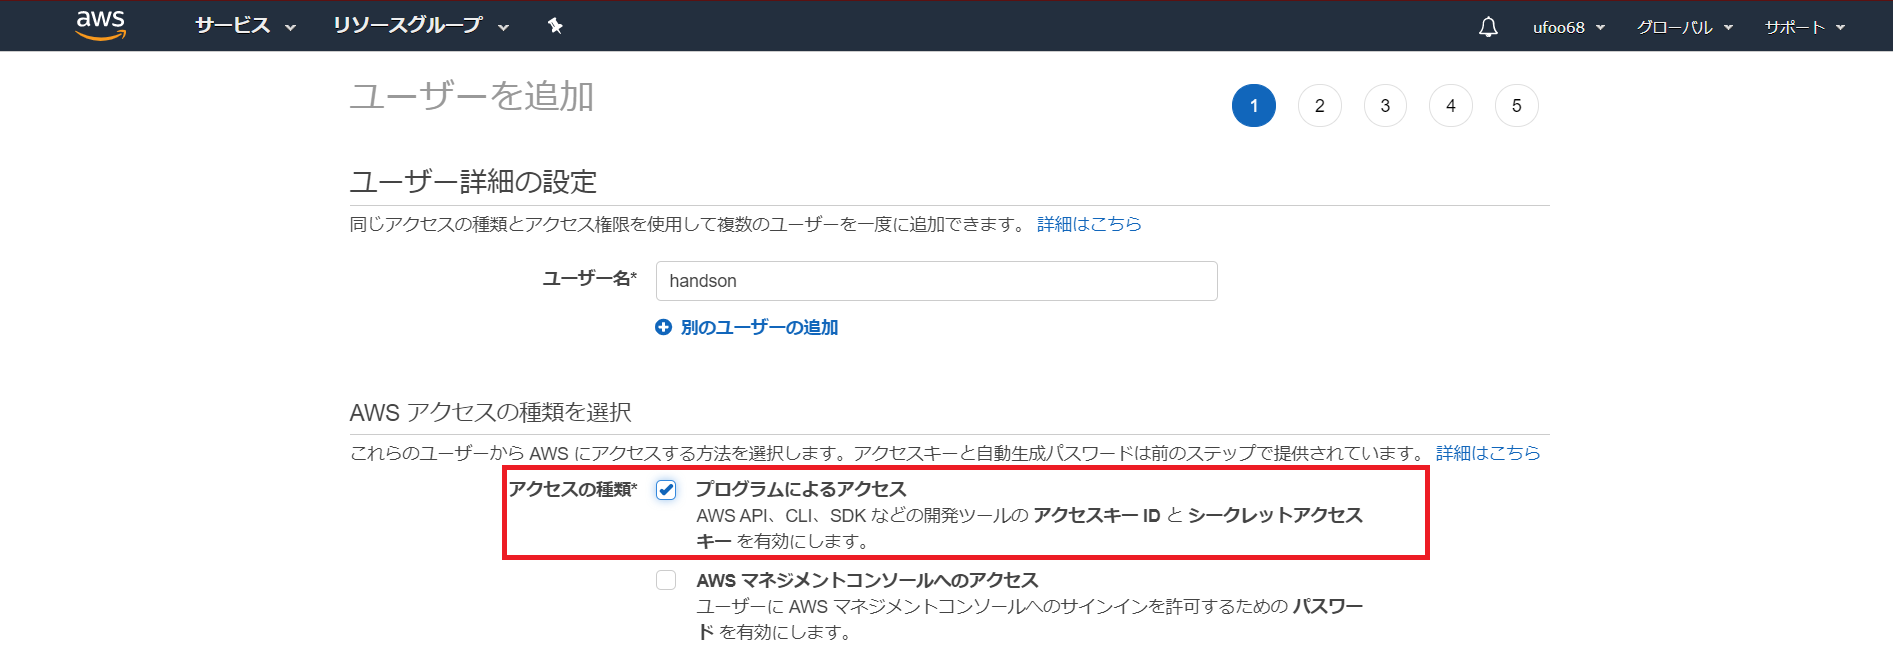The image size is (1893, 656).
Task: Open the サービス menu
Action: (245, 26)
